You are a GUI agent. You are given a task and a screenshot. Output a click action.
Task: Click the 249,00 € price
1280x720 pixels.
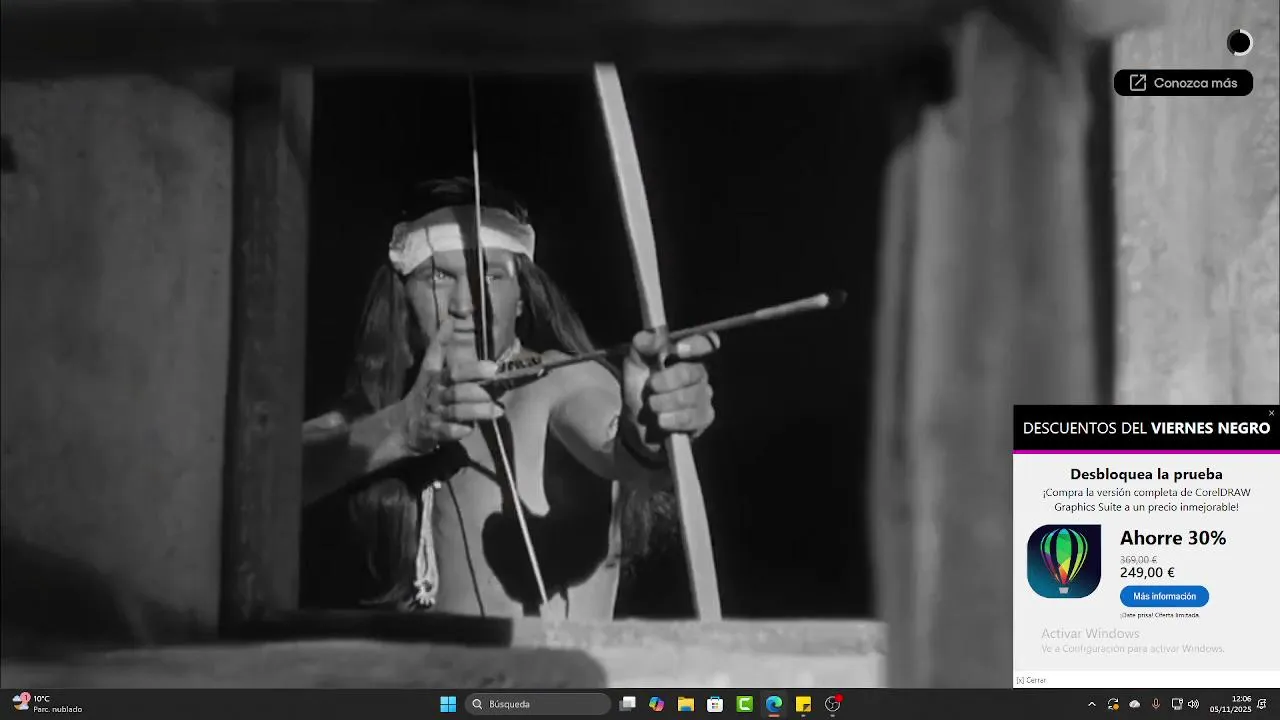coord(1147,573)
